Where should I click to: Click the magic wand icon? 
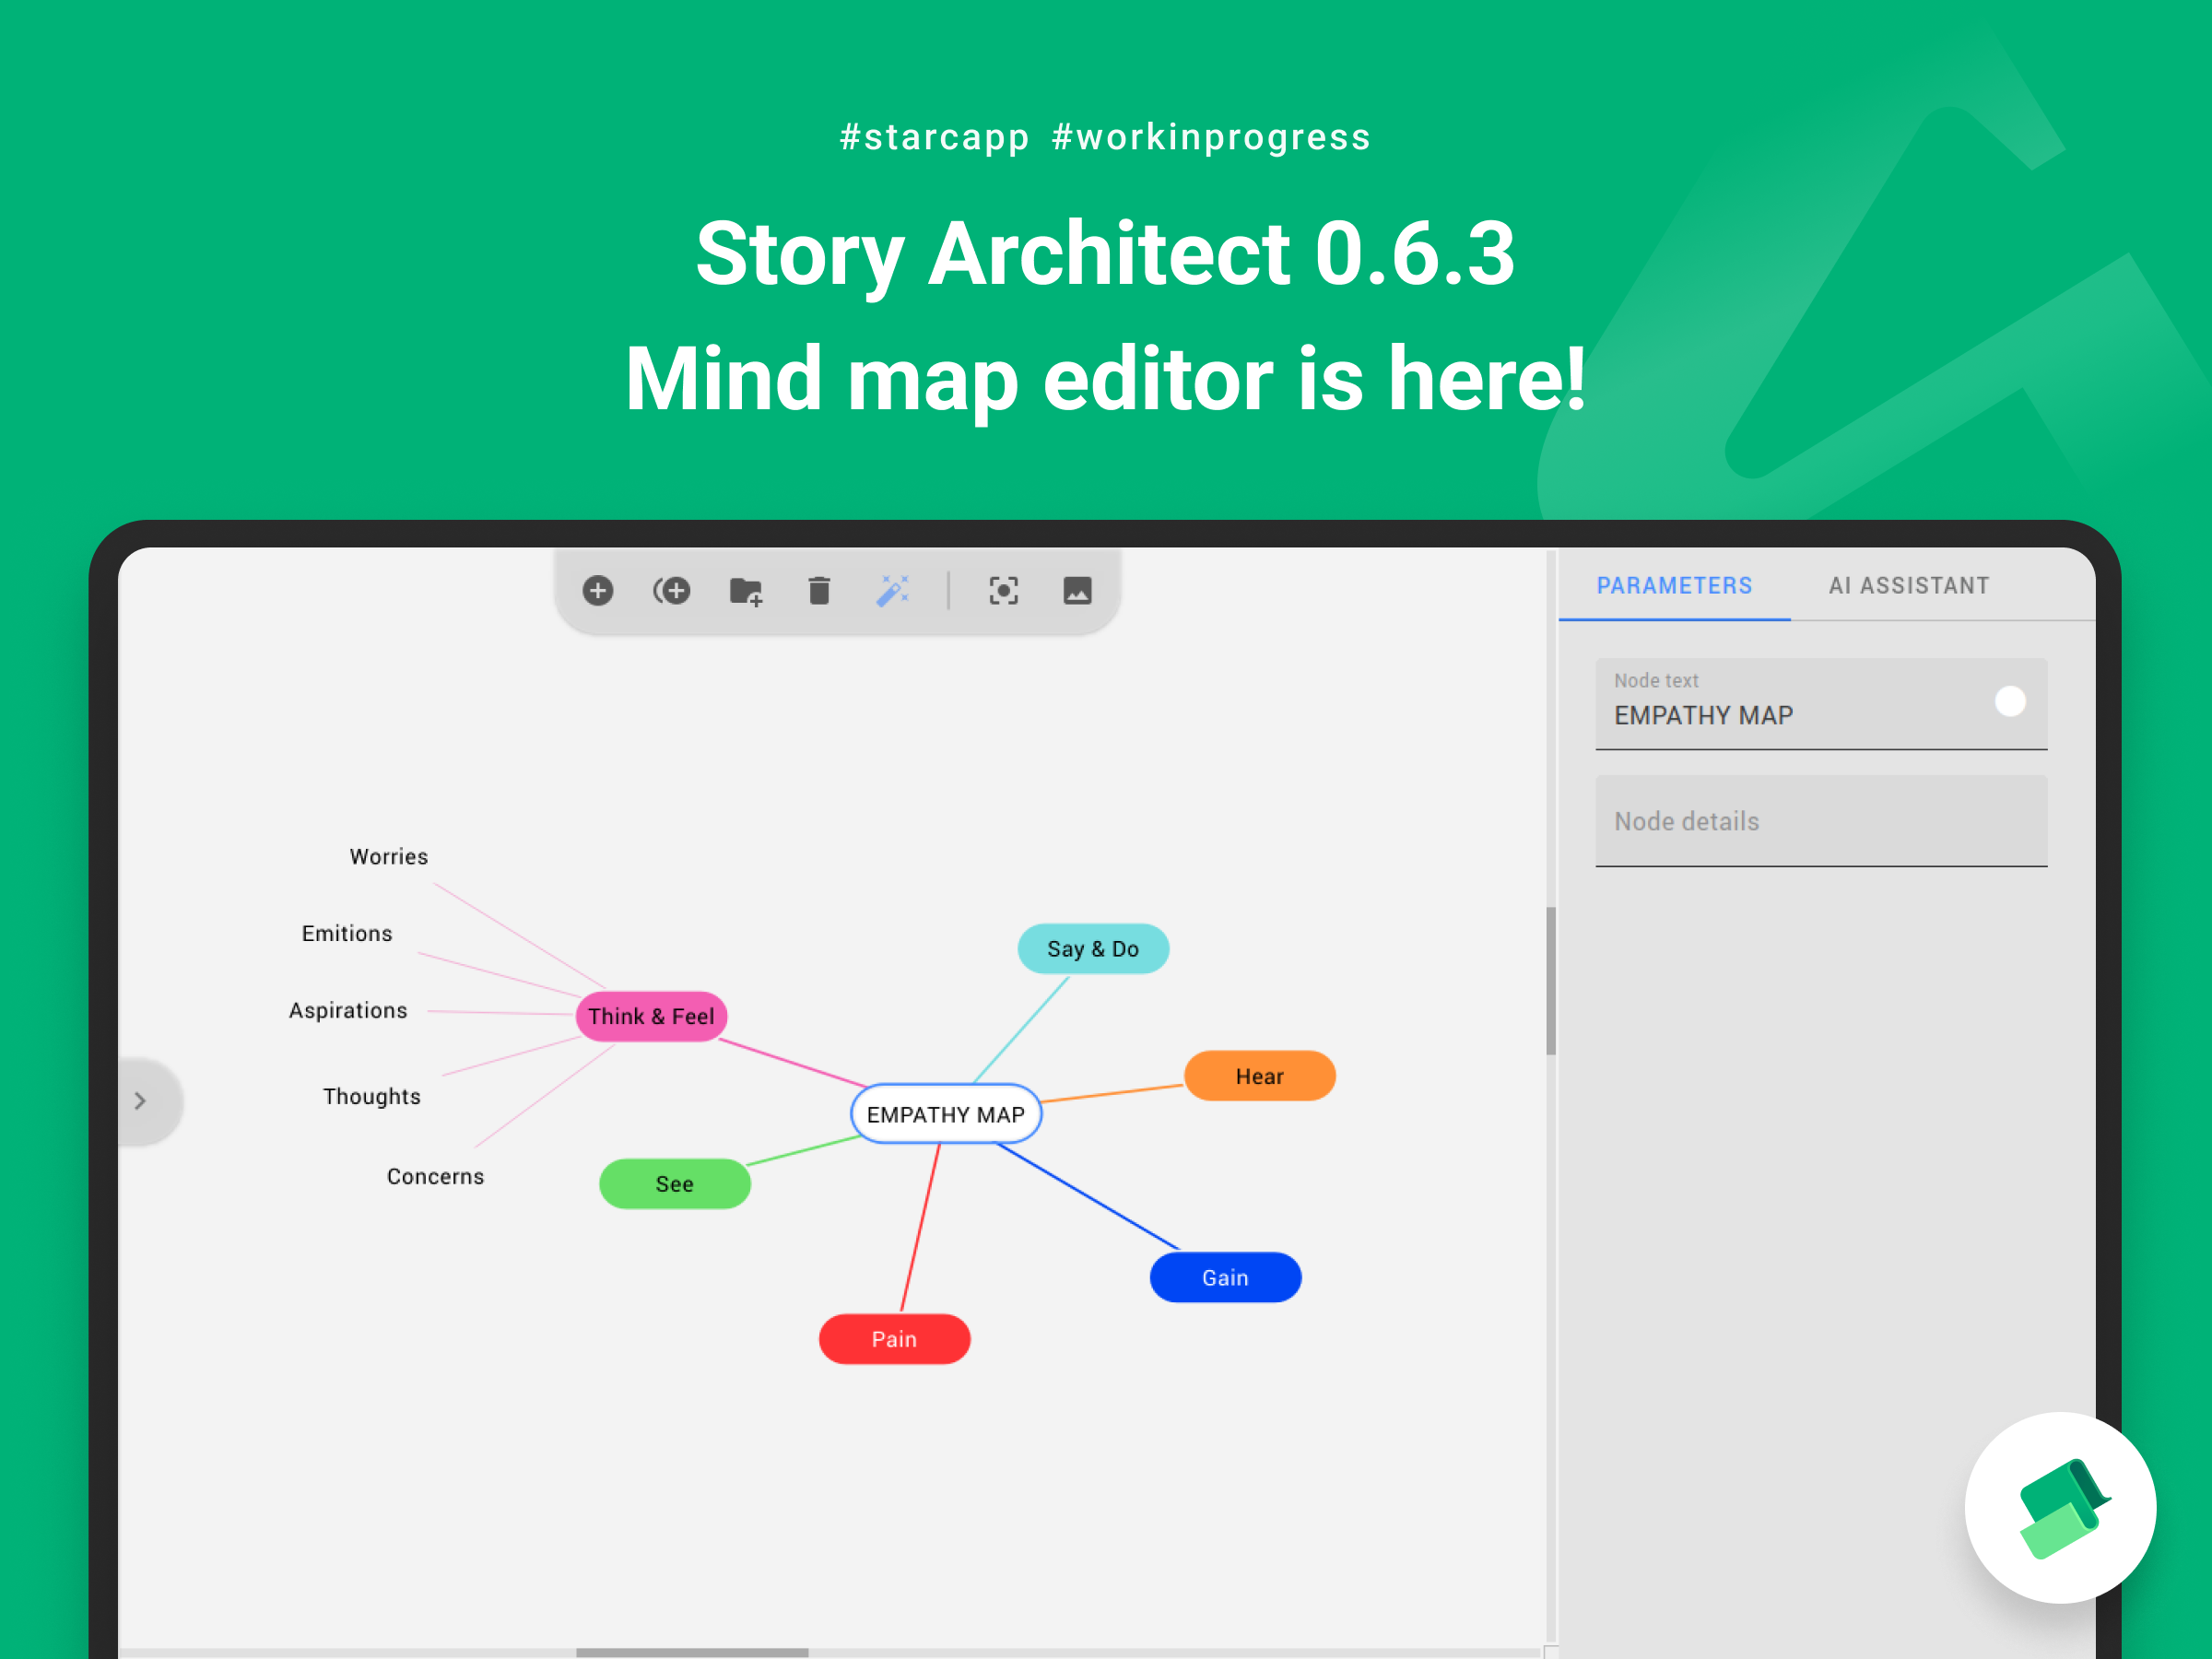pos(892,591)
